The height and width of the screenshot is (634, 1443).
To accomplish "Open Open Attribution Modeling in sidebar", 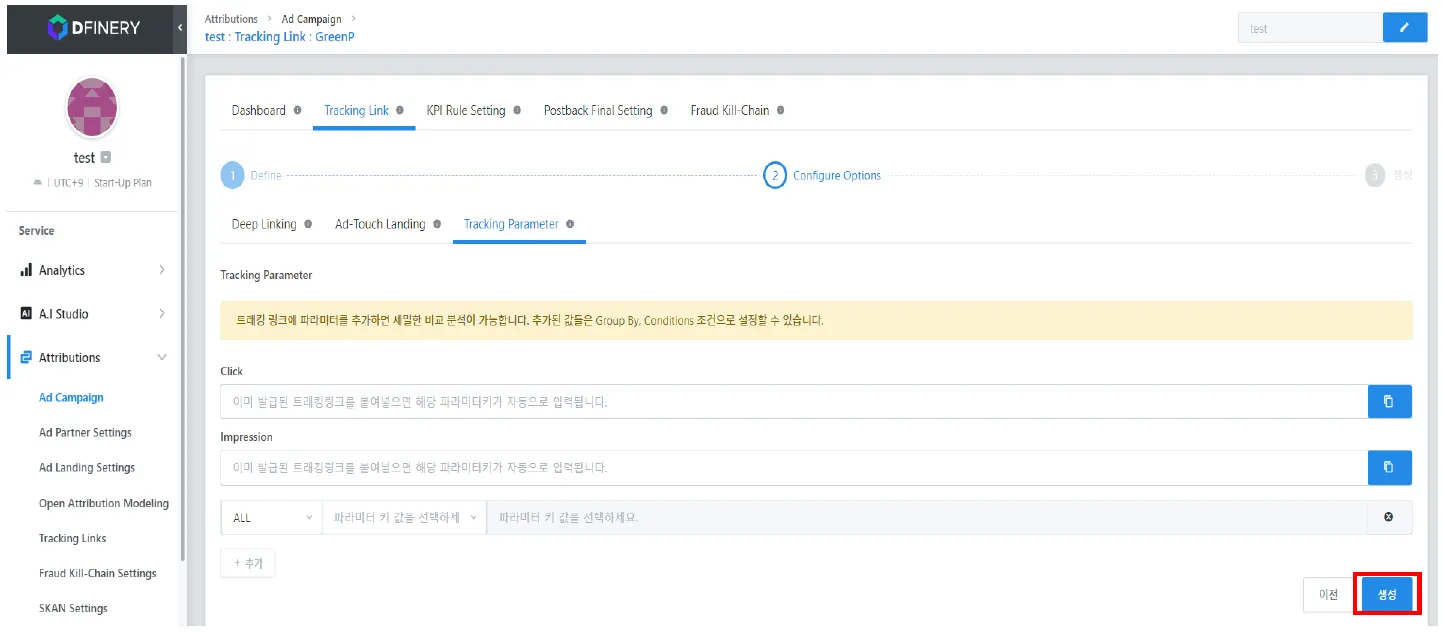I will 104,503.
